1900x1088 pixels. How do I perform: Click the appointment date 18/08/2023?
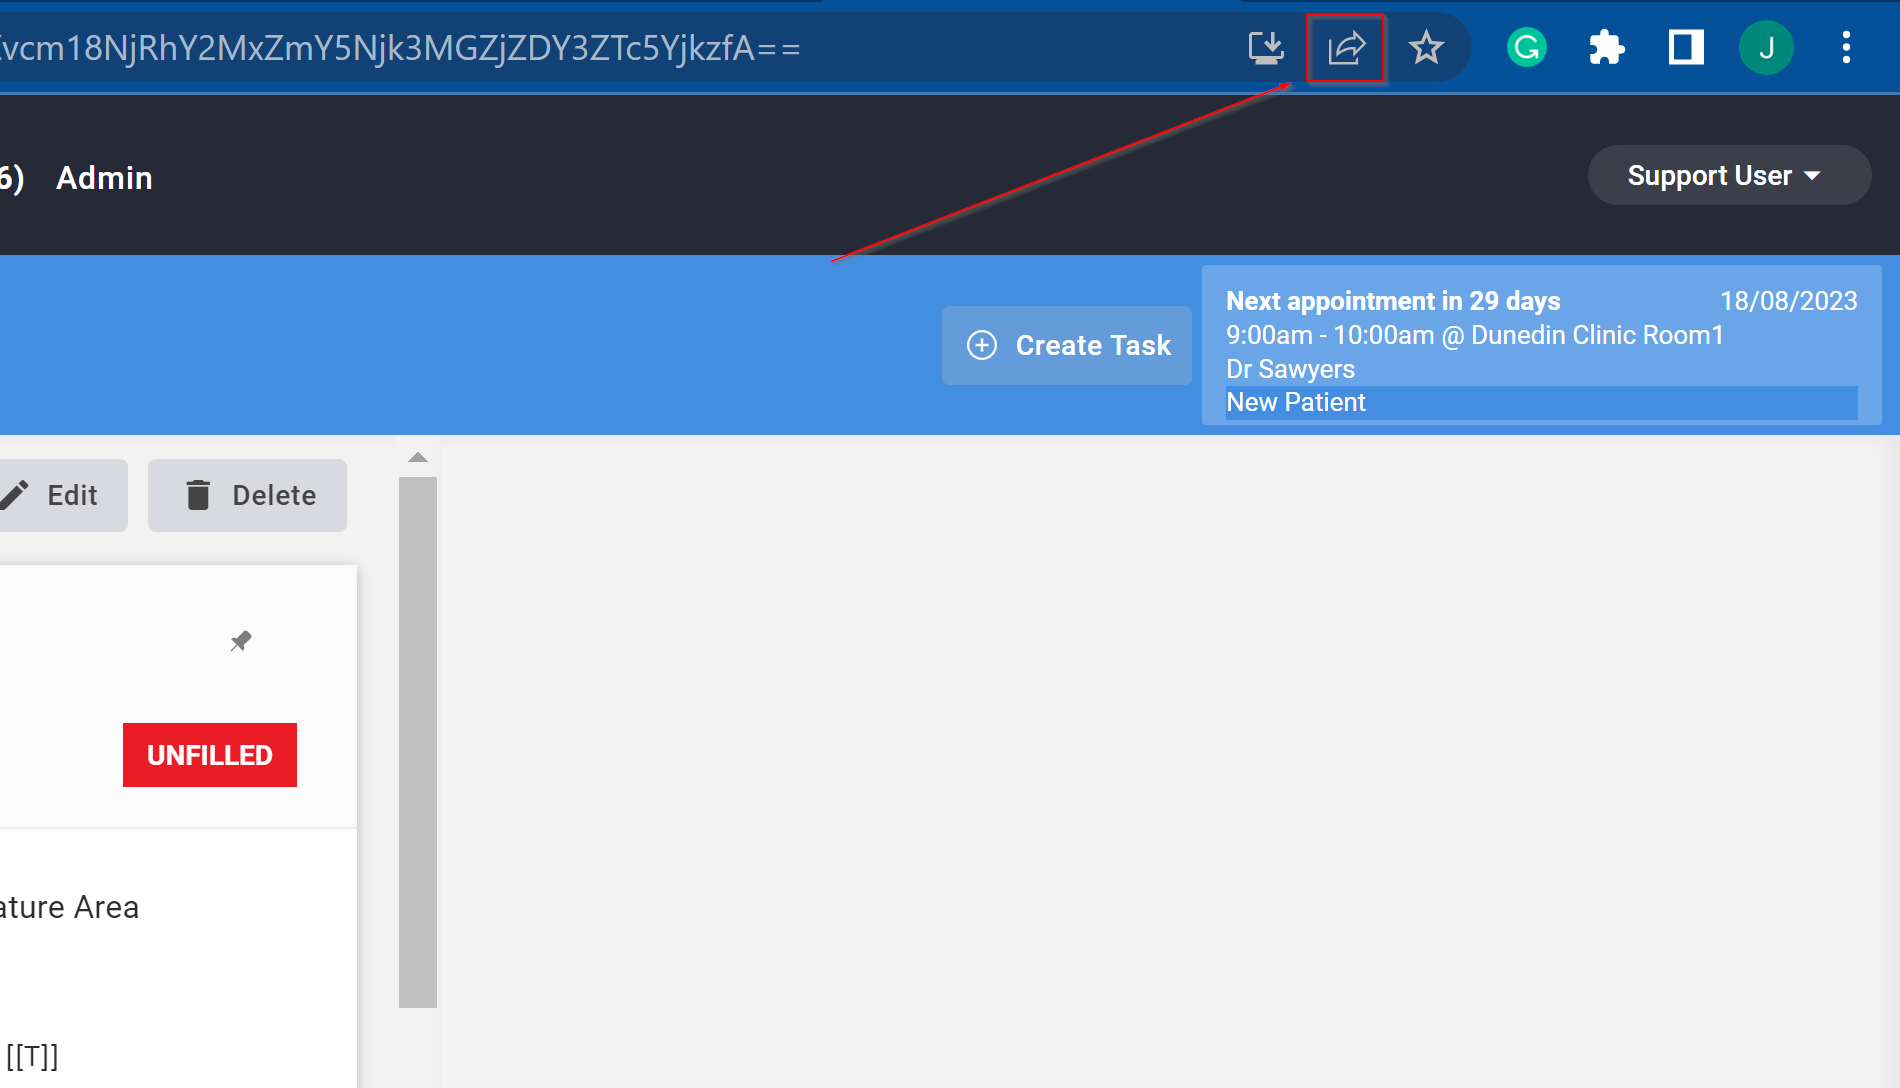pos(1789,300)
